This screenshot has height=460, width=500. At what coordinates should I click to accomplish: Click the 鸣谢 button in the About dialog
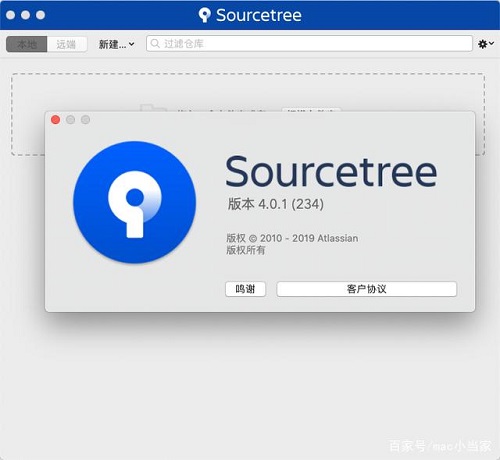click(245, 289)
